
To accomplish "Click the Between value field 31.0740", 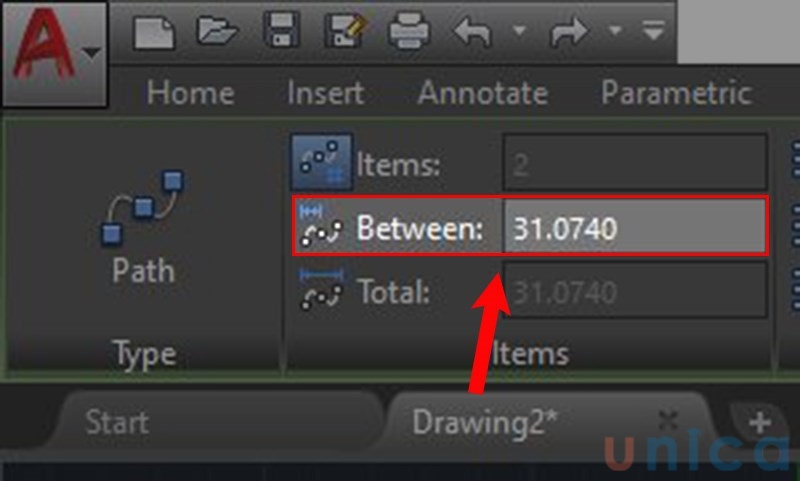I will (635, 226).
